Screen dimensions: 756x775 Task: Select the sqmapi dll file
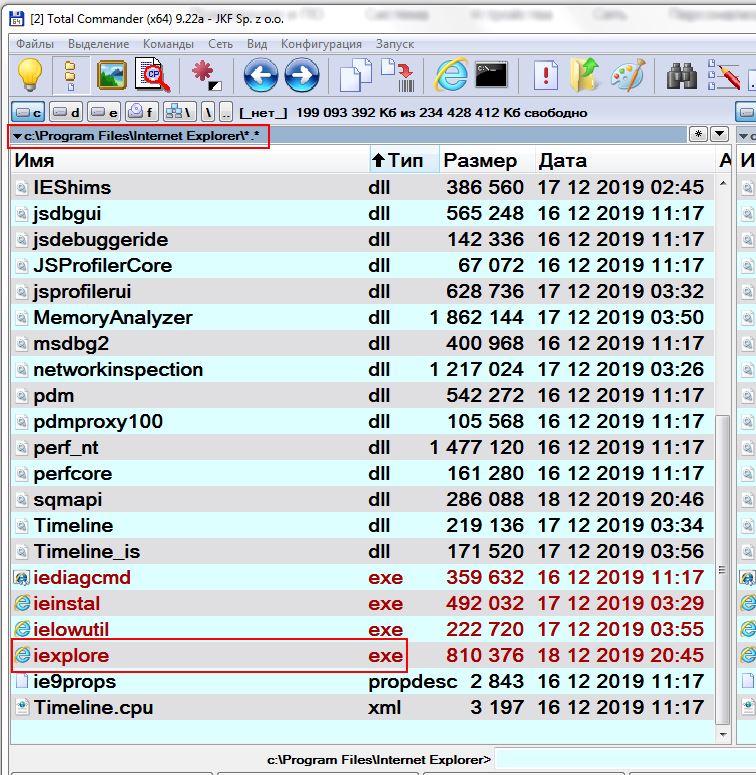(362, 499)
